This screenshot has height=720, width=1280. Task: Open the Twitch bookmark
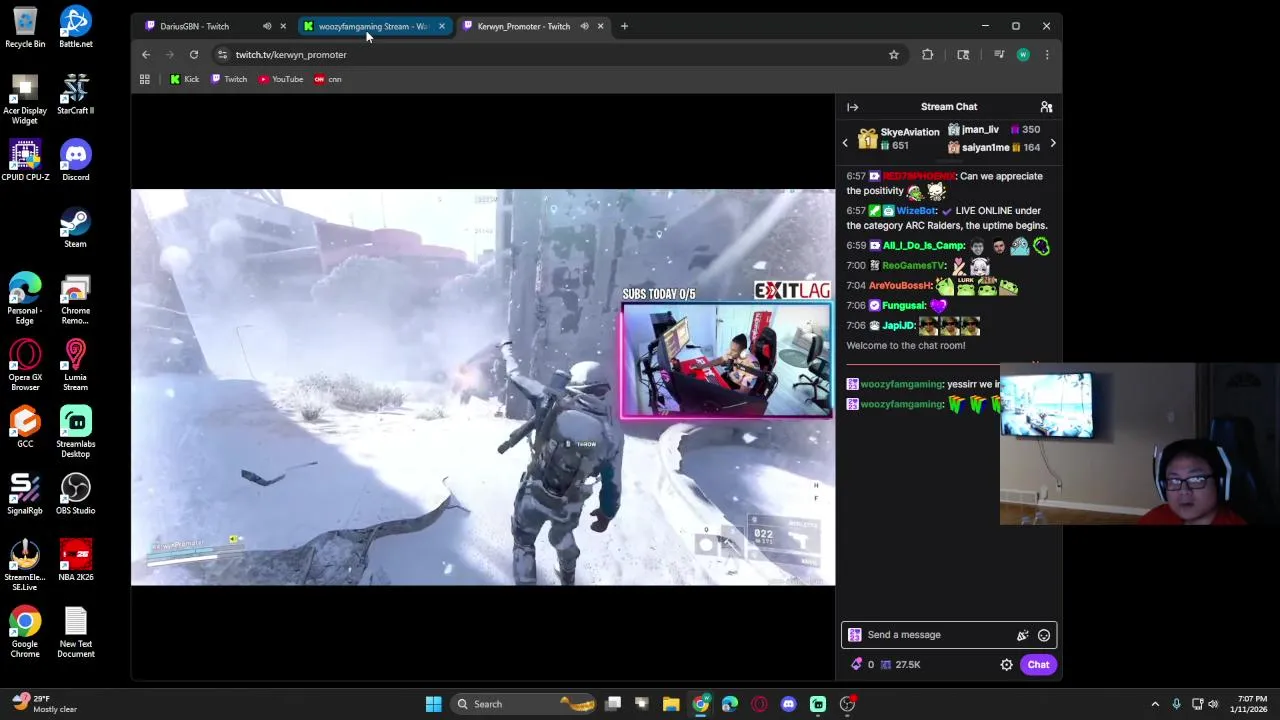pos(229,80)
